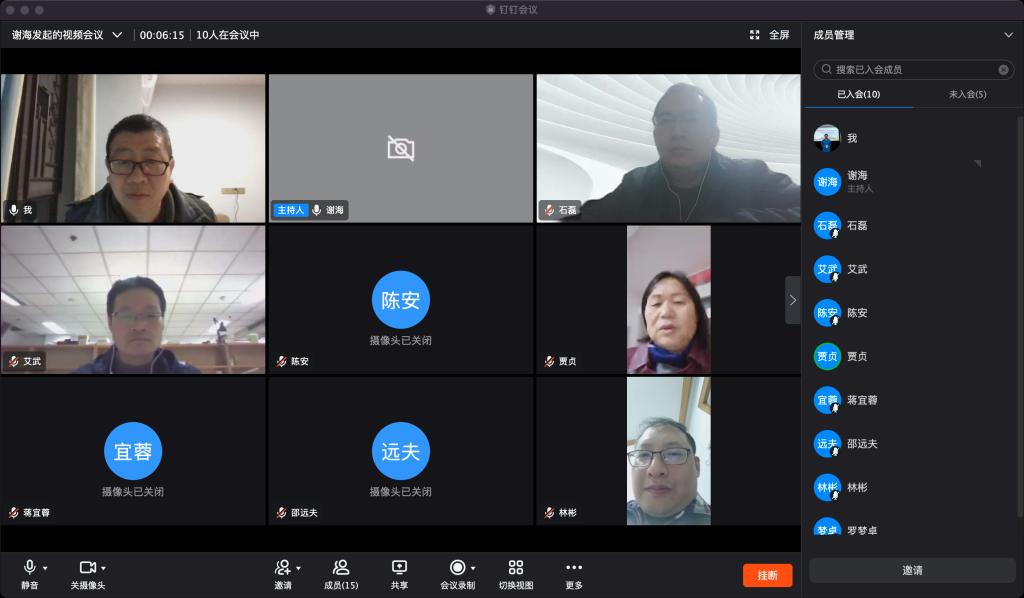Expand the meeting title dropdown chevron
1024x598 pixels.
117,35
